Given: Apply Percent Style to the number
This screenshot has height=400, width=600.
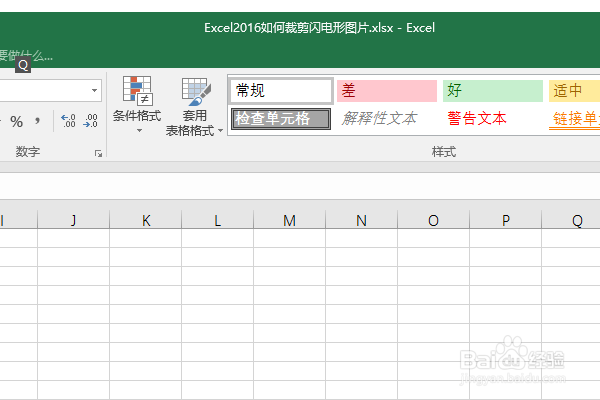Looking at the screenshot, I should pyautogui.click(x=16, y=122).
